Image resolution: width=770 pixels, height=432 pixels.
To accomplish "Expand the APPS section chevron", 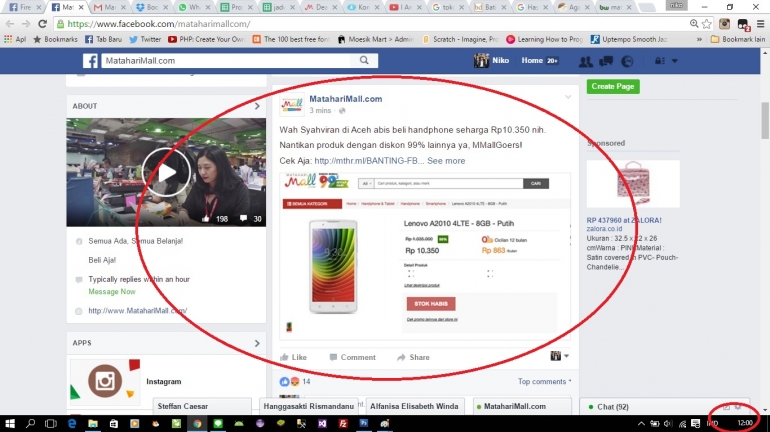I will click(x=257, y=343).
